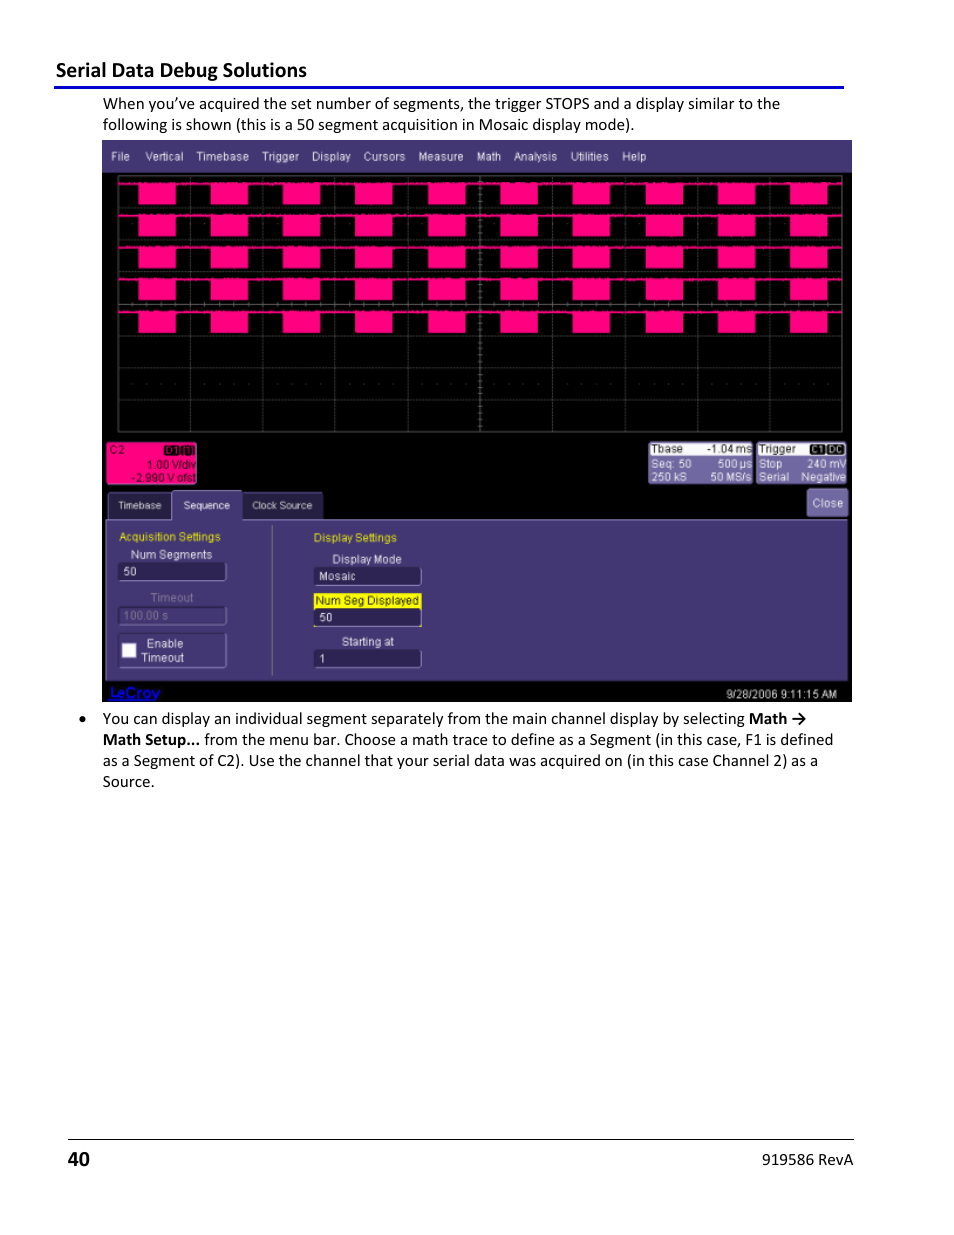Open the Analysis menu
Image resolution: width=954 pixels, height=1235 pixels.
[535, 157]
